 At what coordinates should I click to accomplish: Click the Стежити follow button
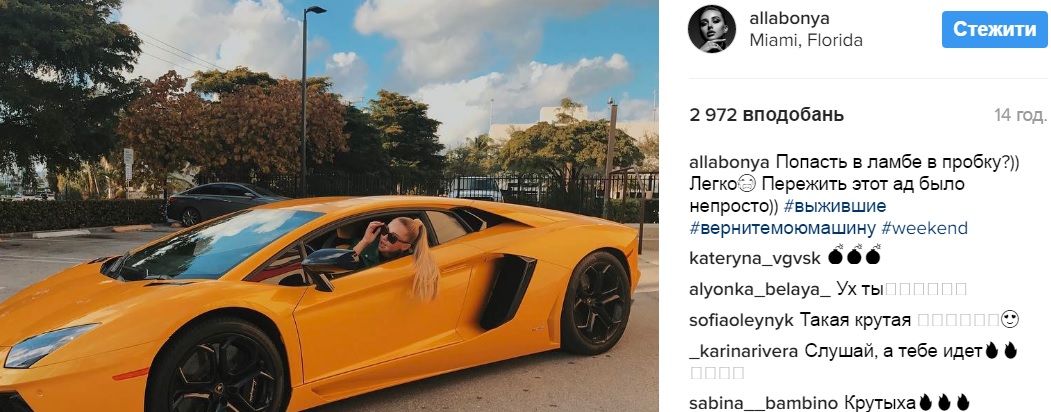click(x=994, y=29)
